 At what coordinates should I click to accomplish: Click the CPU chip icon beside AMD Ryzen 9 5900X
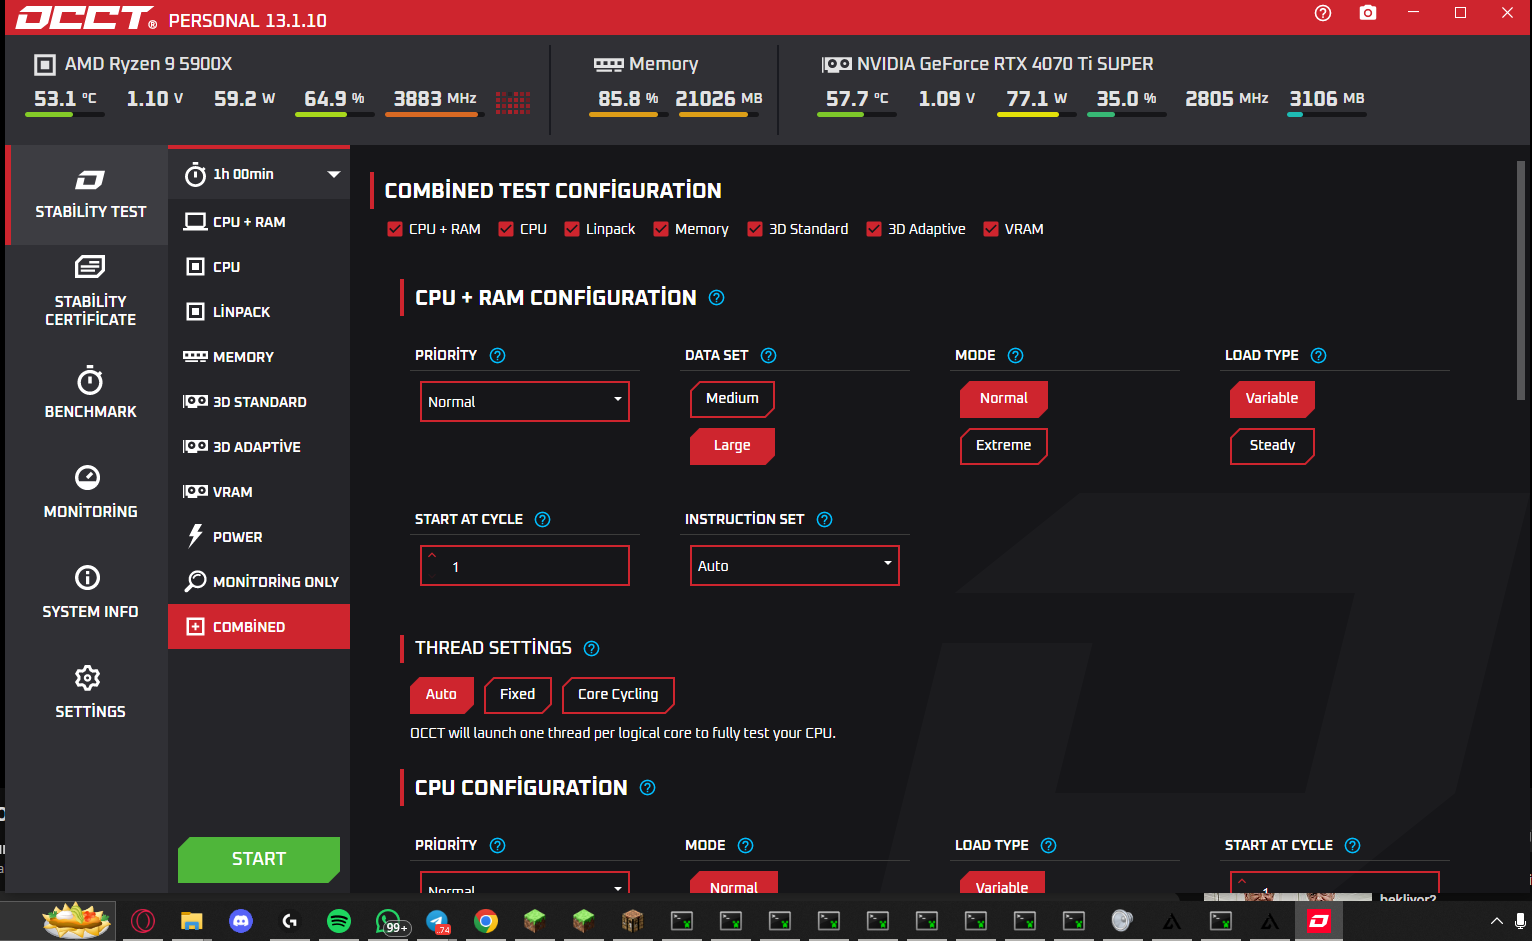pyautogui.click(x=45, y=65)
